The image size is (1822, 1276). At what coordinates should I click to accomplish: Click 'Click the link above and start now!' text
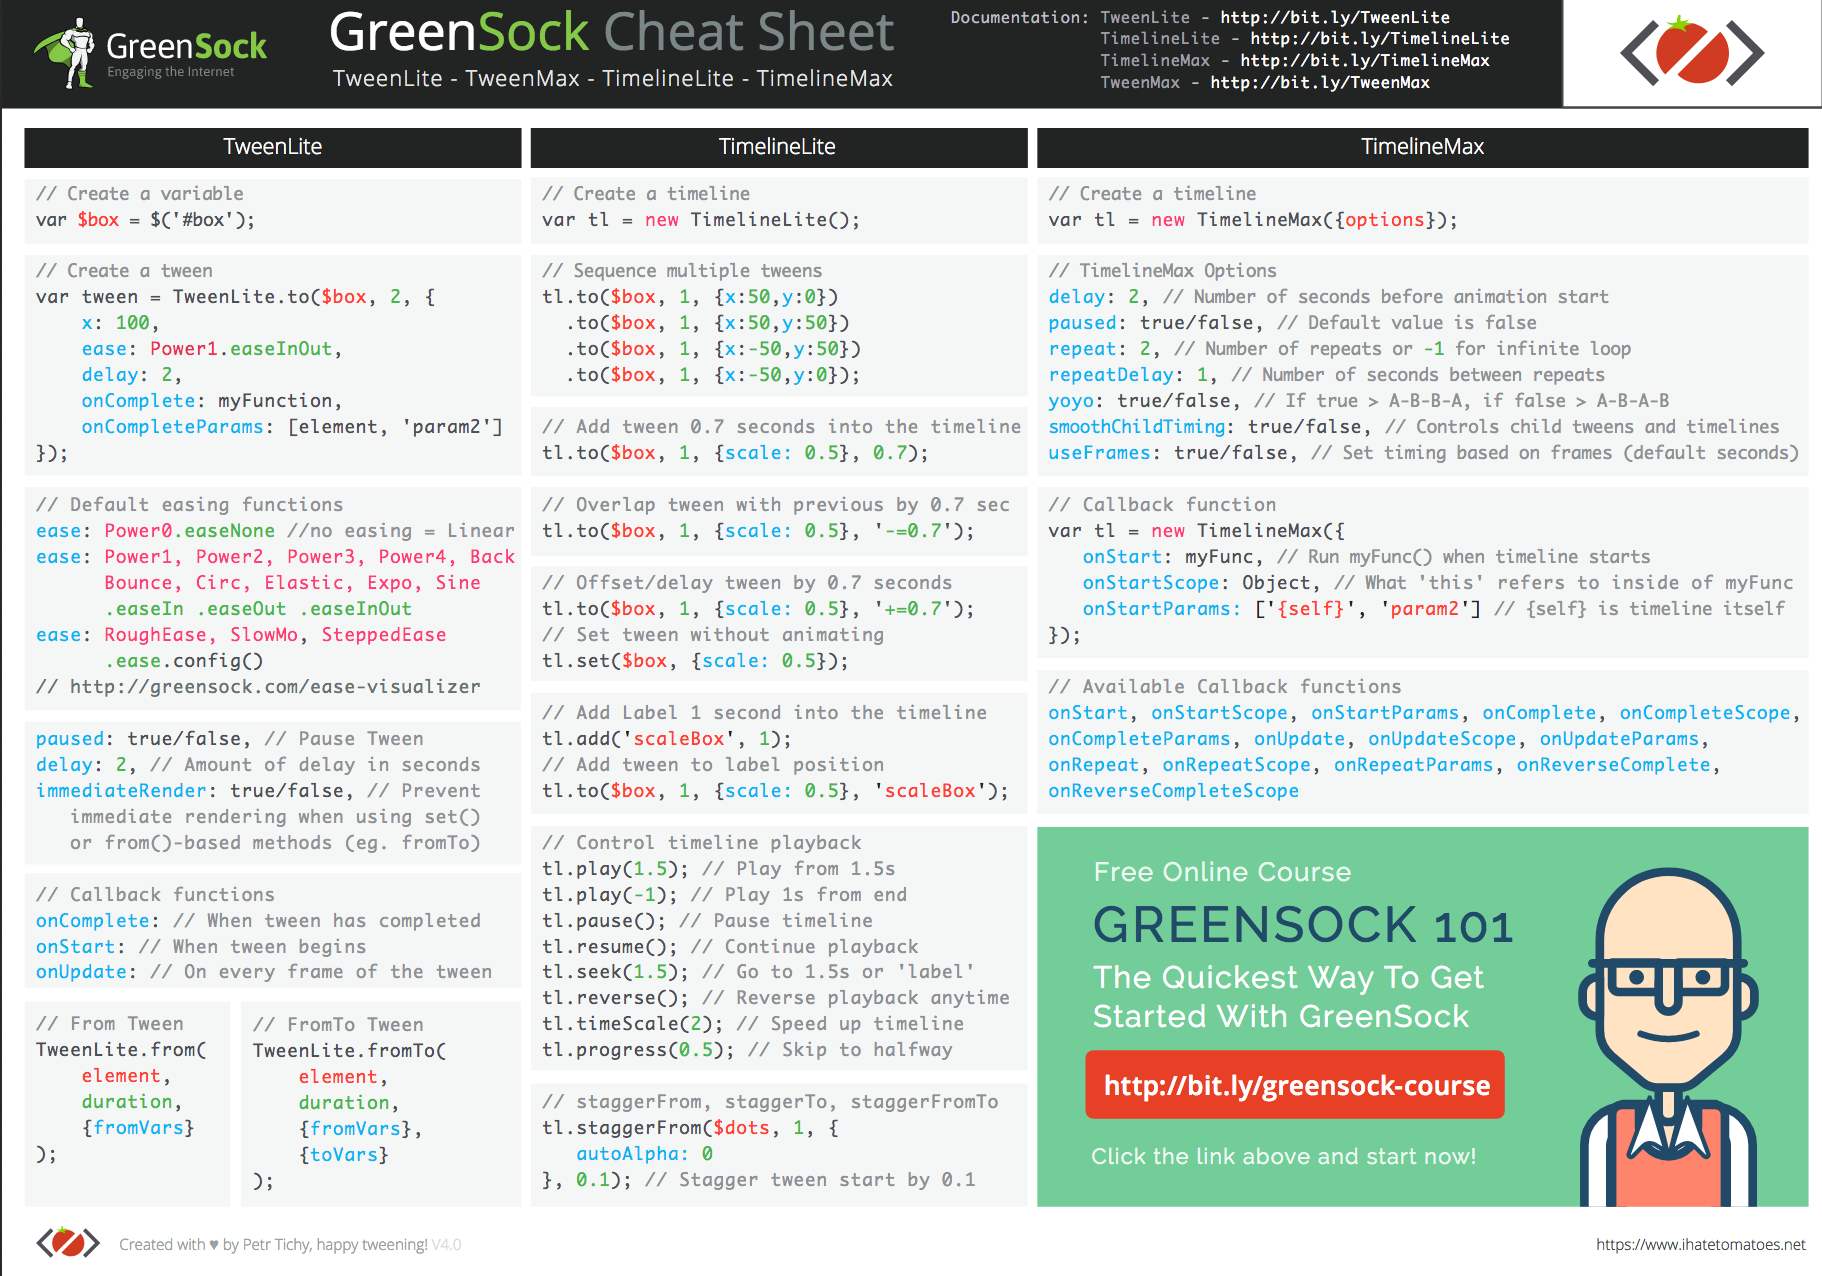[1283, 1157]
